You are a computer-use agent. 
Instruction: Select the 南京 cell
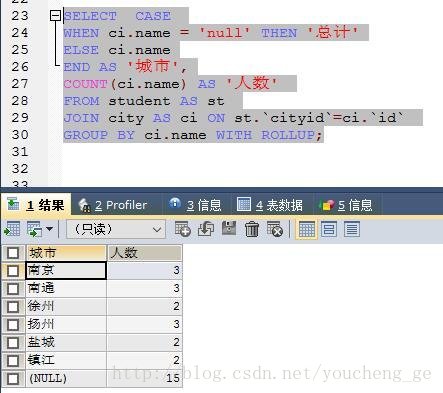pyautogui.click(x=66, y=270)
